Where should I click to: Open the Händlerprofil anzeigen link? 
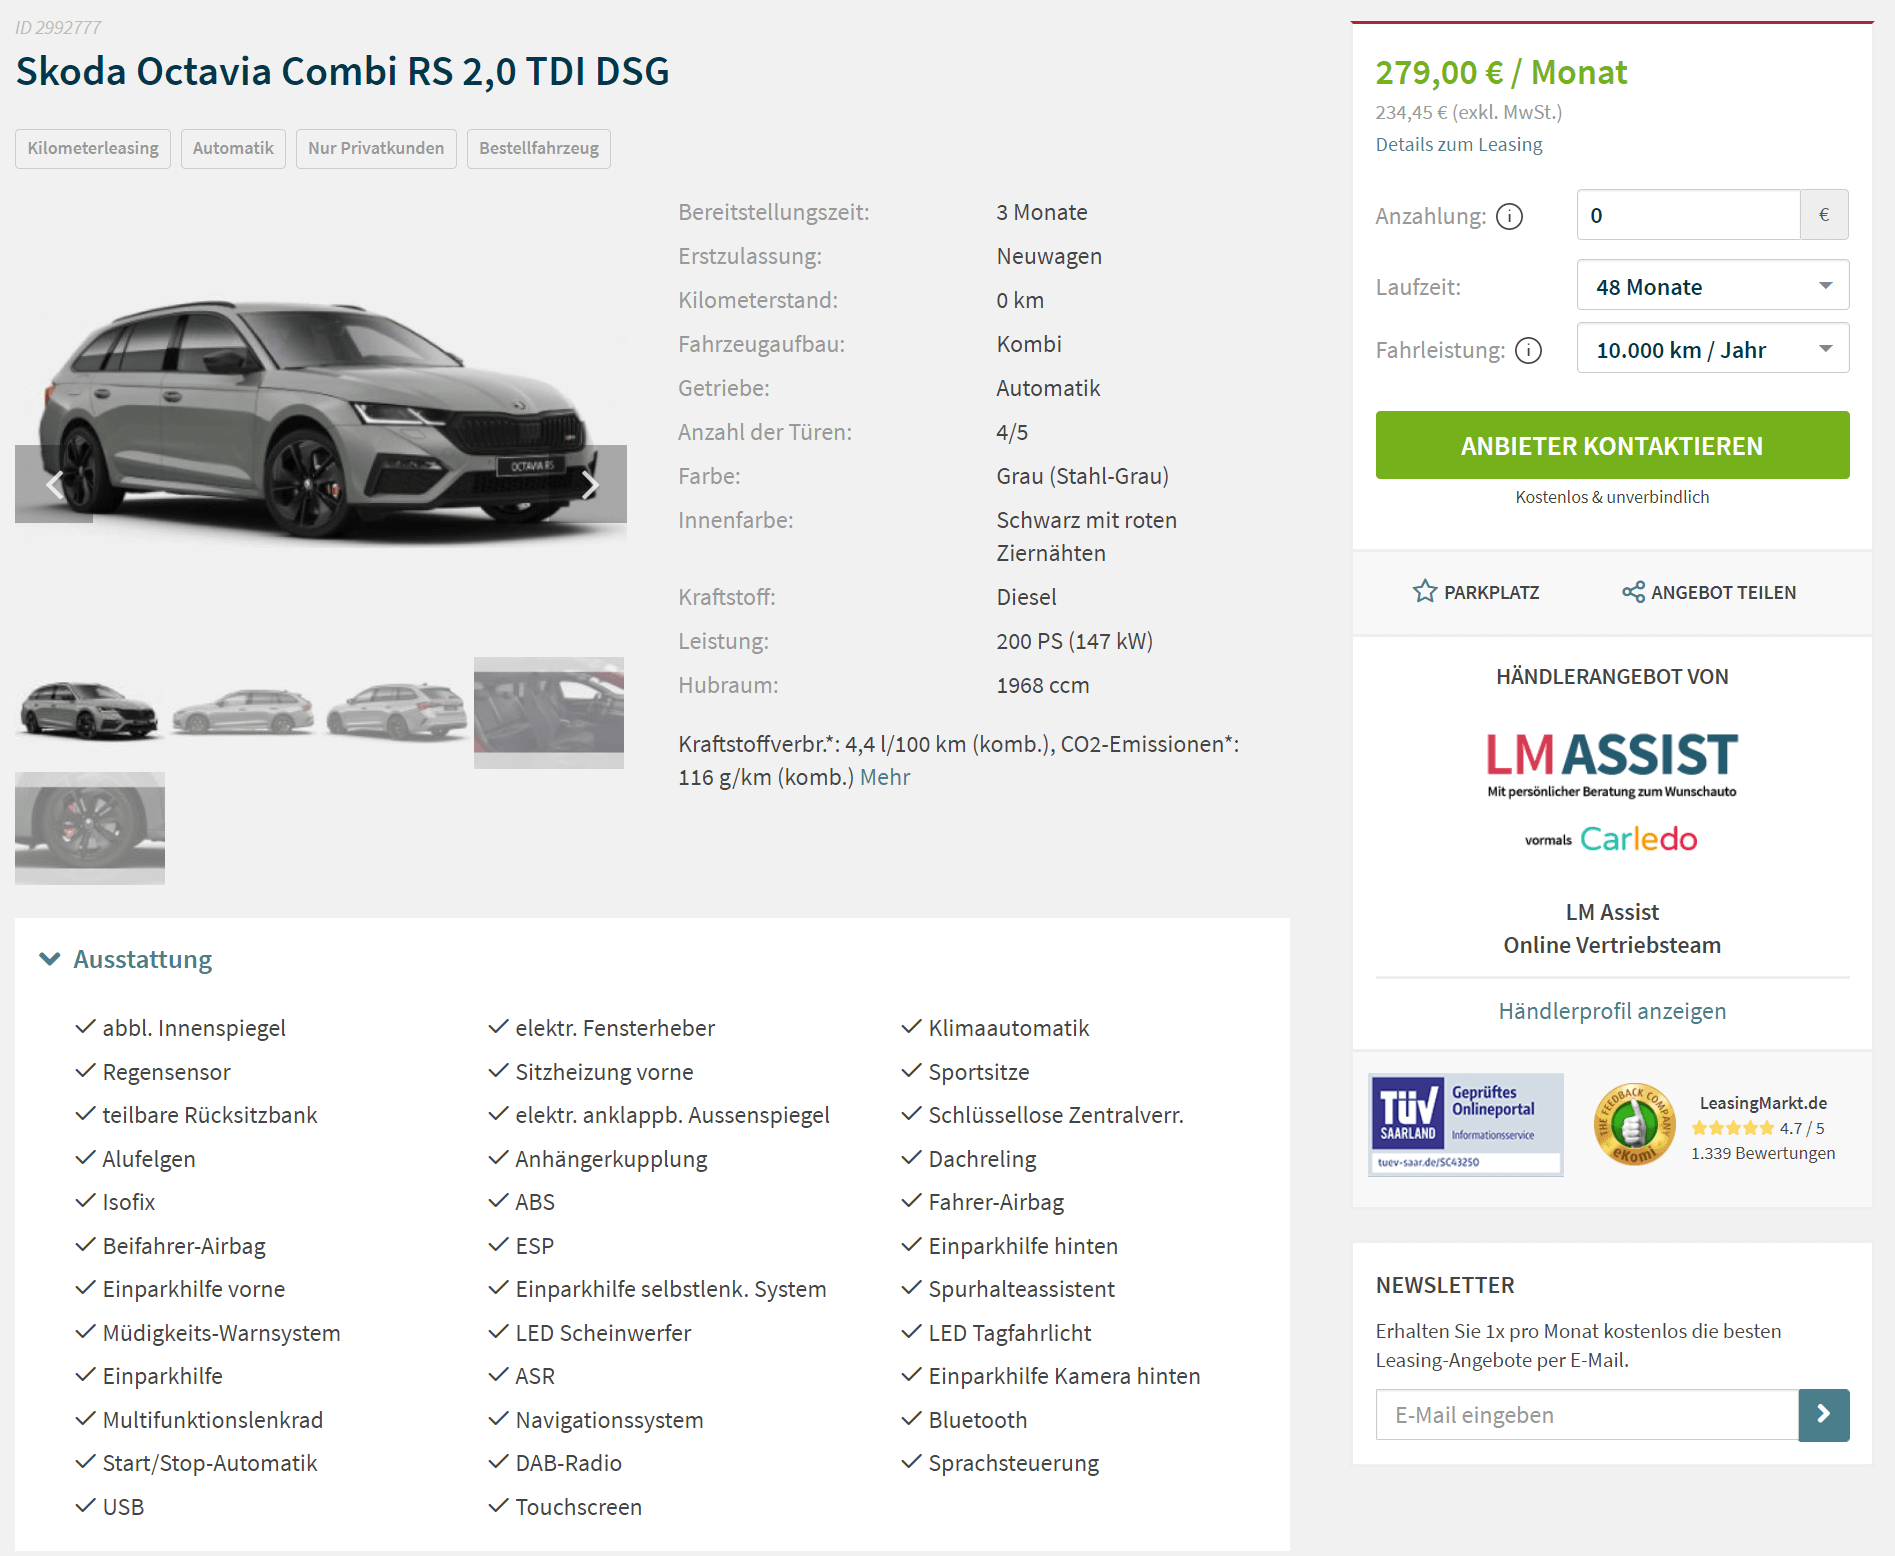pyautogui.click(x=1612, y=1011)
